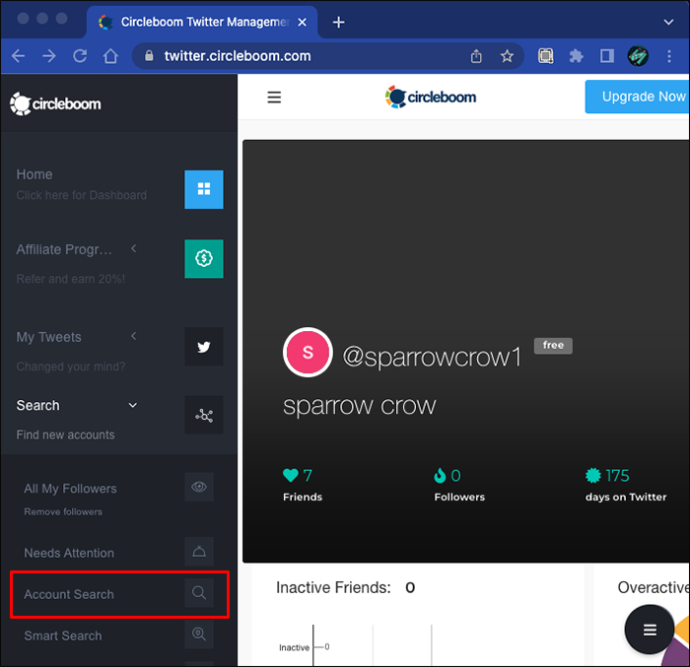
Task: Click the Search network nodes icon
Action: pos(204,415)
